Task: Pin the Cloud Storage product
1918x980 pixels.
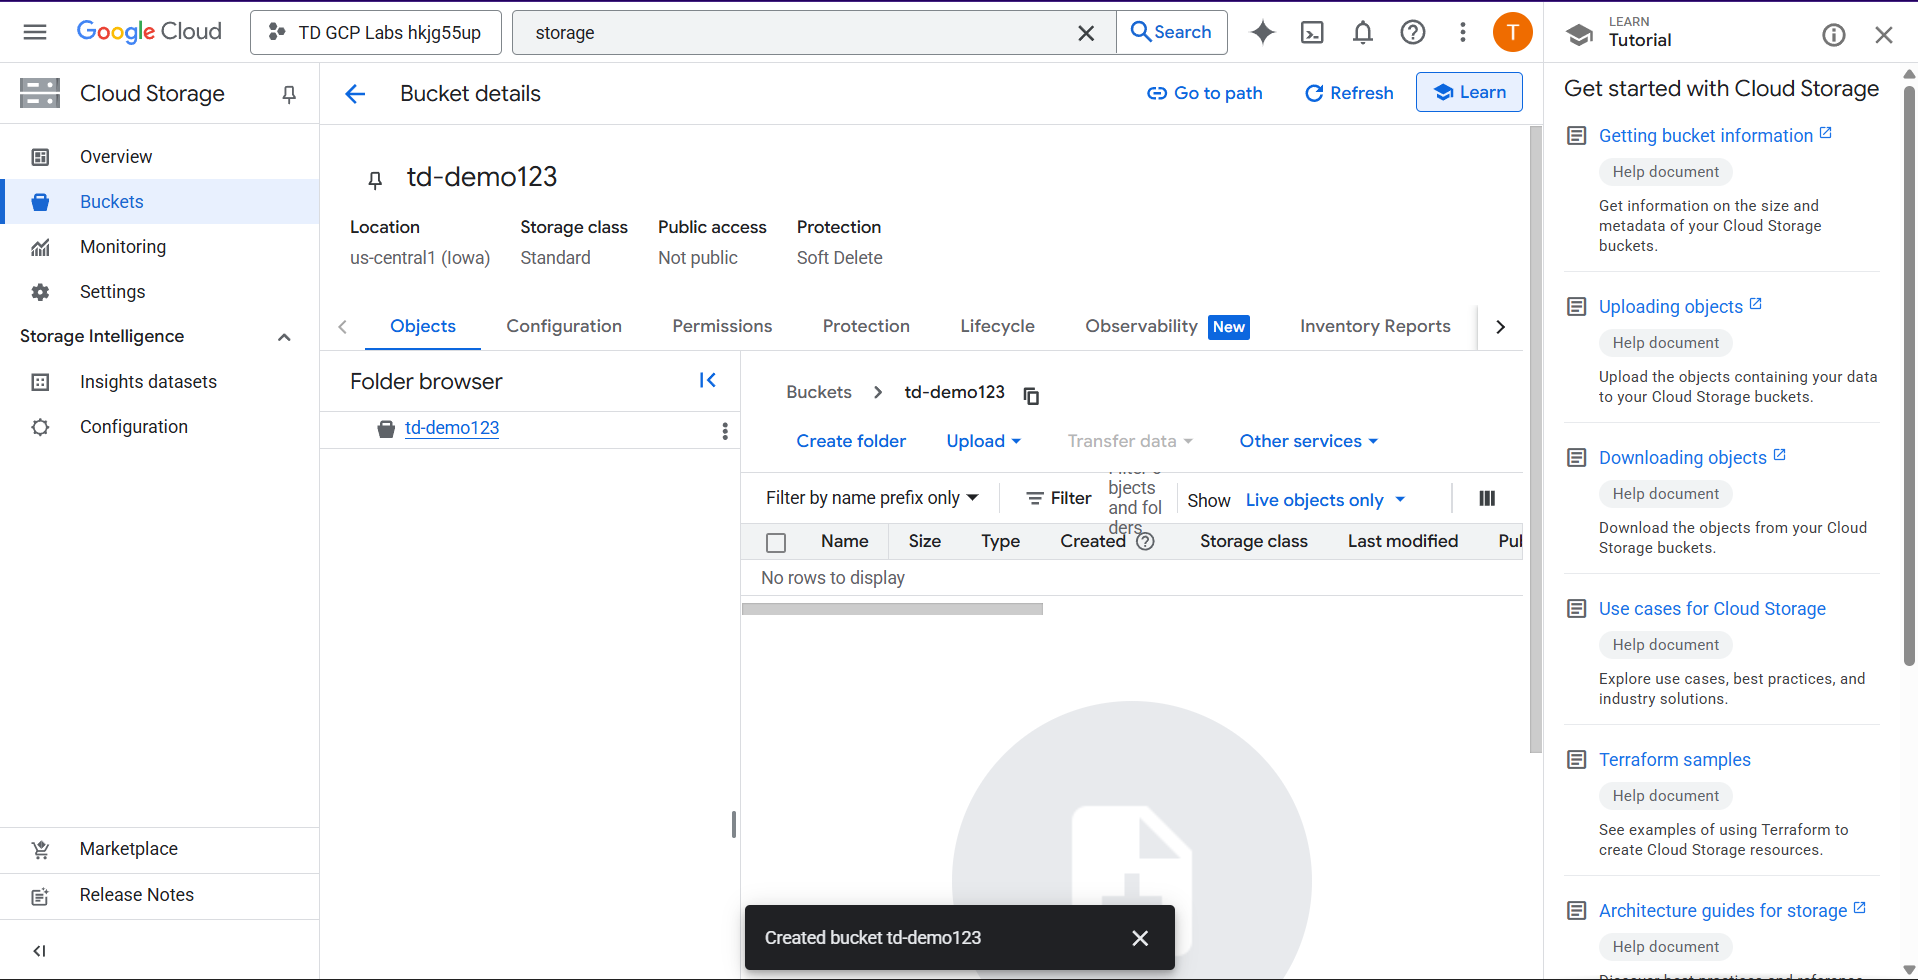Action: point(289,94)
